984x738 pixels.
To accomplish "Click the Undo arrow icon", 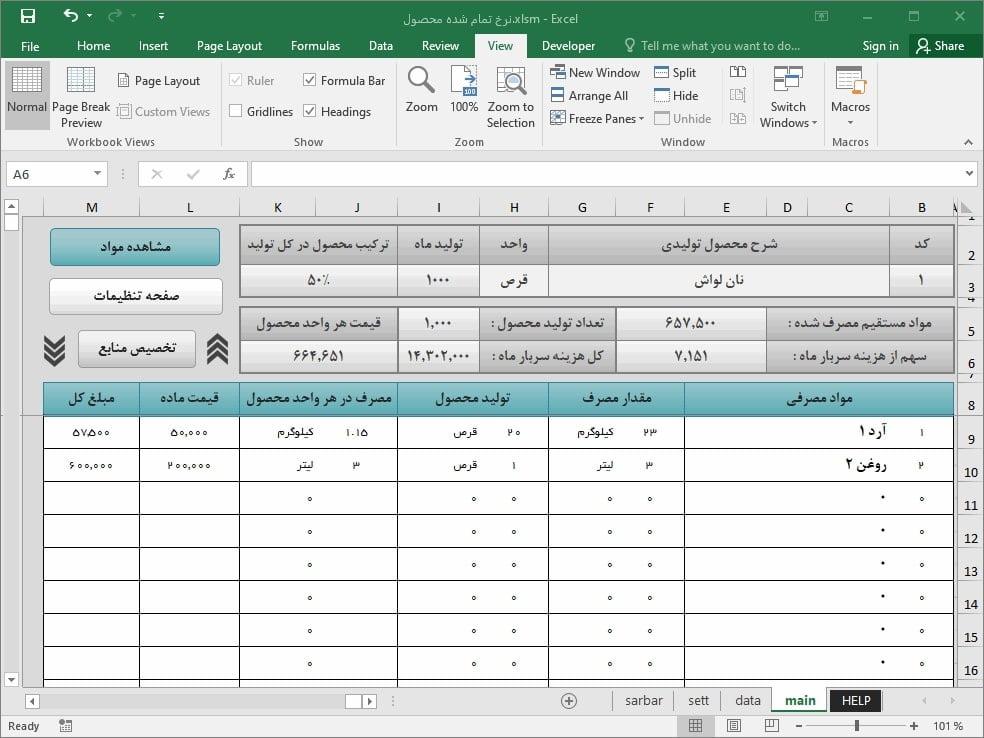I will tap(70, 16).
